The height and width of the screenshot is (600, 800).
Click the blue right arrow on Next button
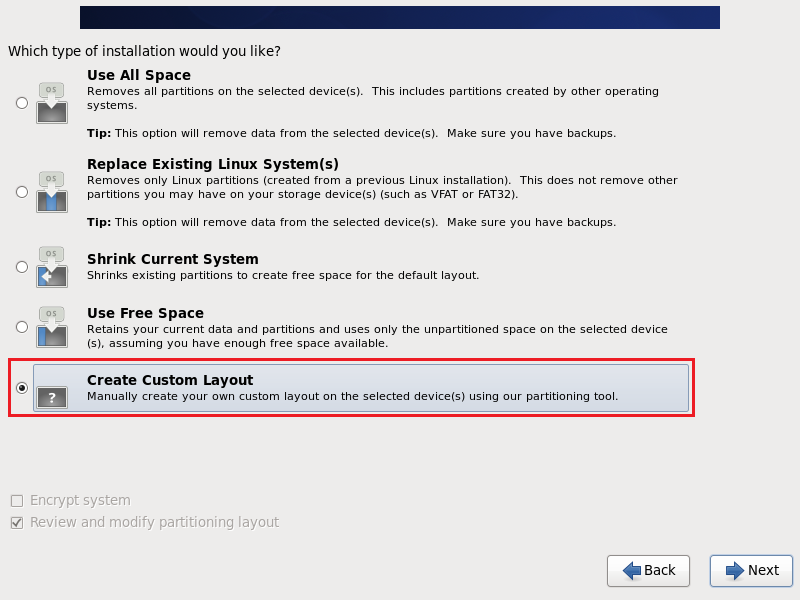coord(729,571)
